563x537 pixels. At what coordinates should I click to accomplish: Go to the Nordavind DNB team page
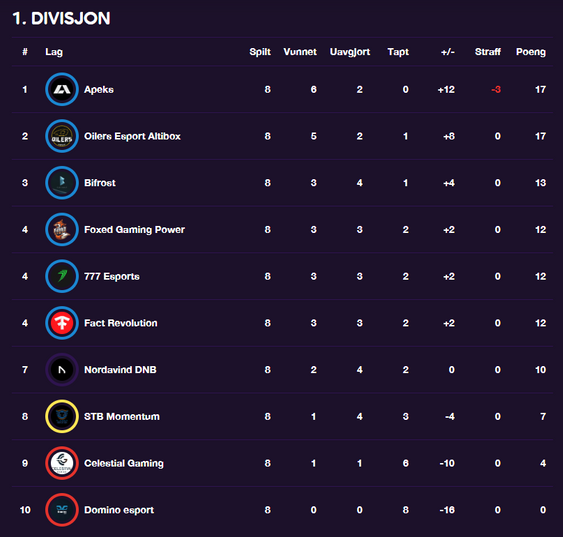120,370
